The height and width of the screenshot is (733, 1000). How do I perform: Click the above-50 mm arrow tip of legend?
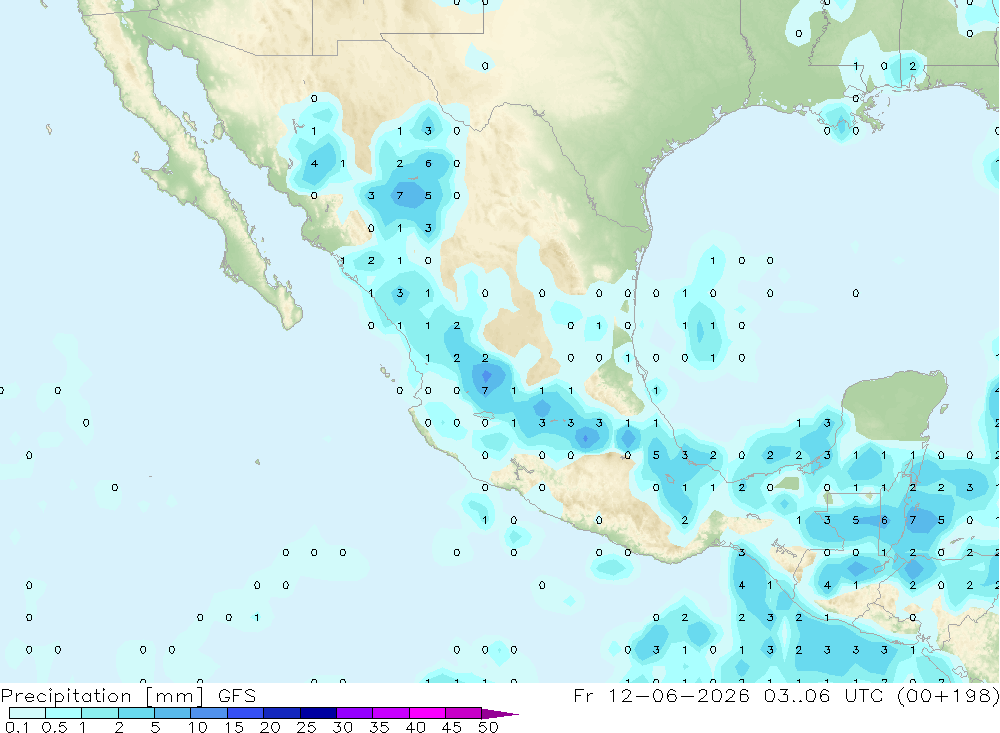(501, 714)
